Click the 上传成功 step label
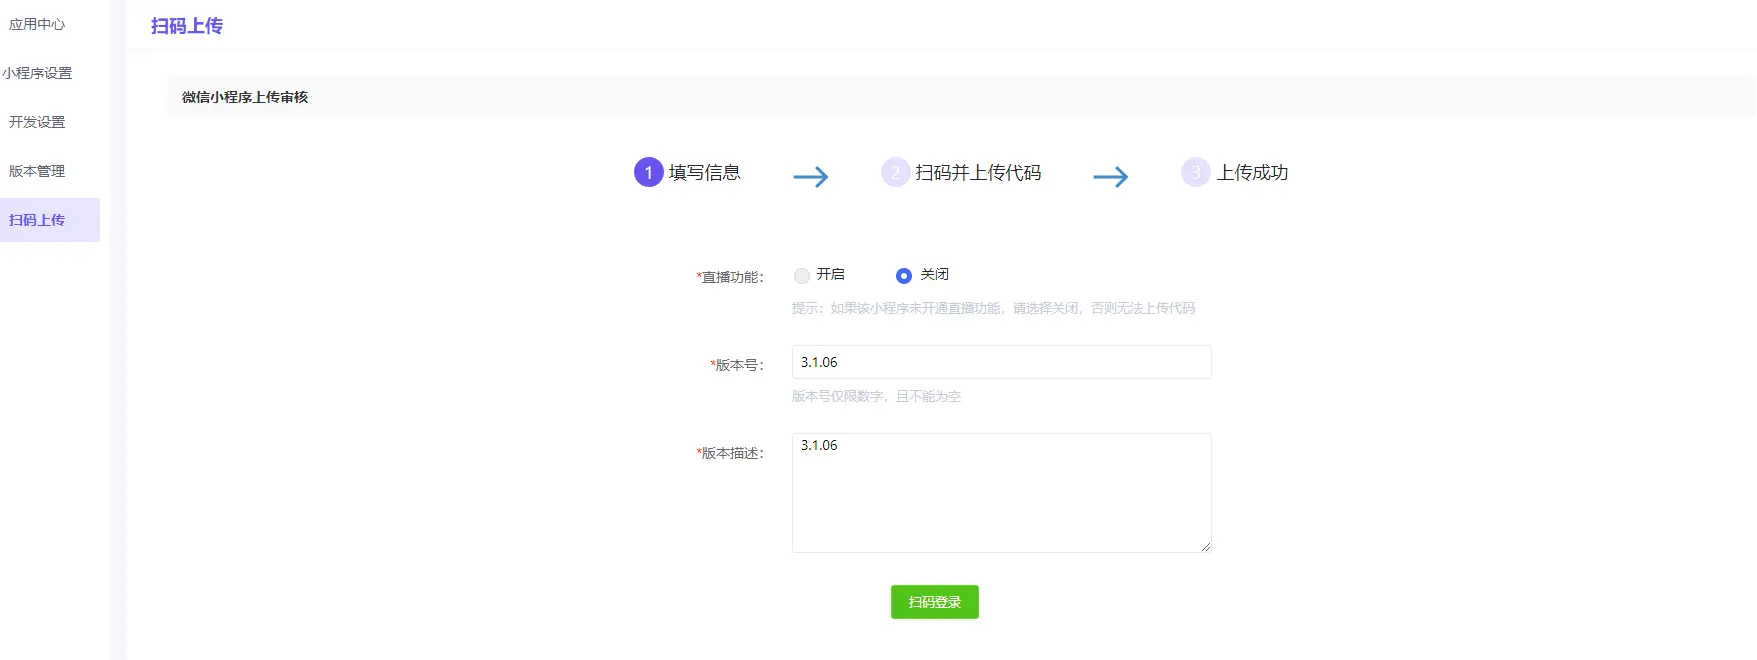 point(1252,173)
